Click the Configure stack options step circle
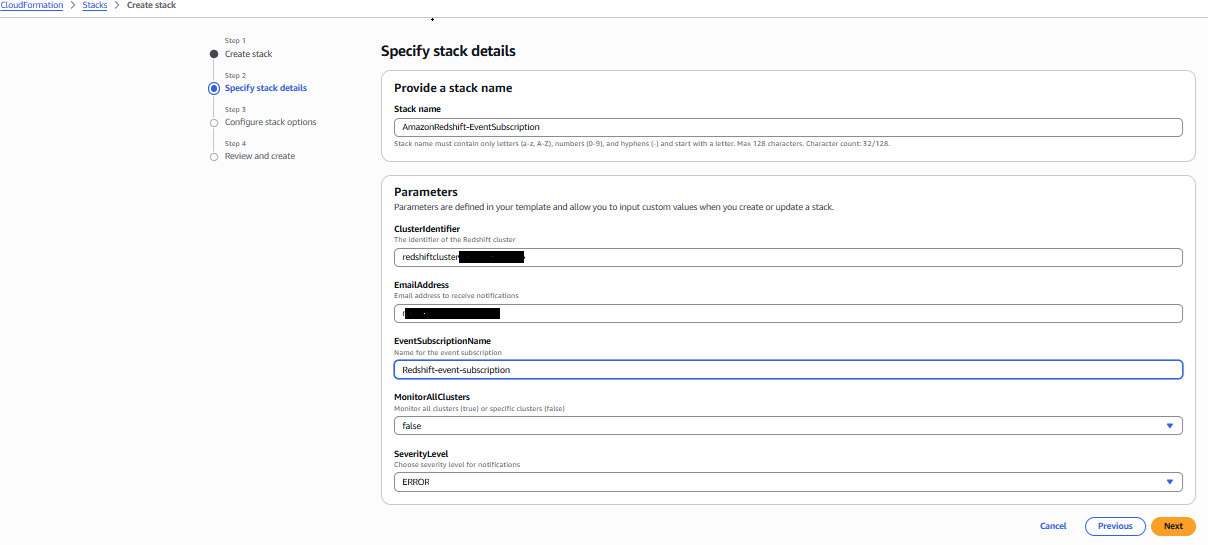The image size is (1208, 545). tap(214, 123)
